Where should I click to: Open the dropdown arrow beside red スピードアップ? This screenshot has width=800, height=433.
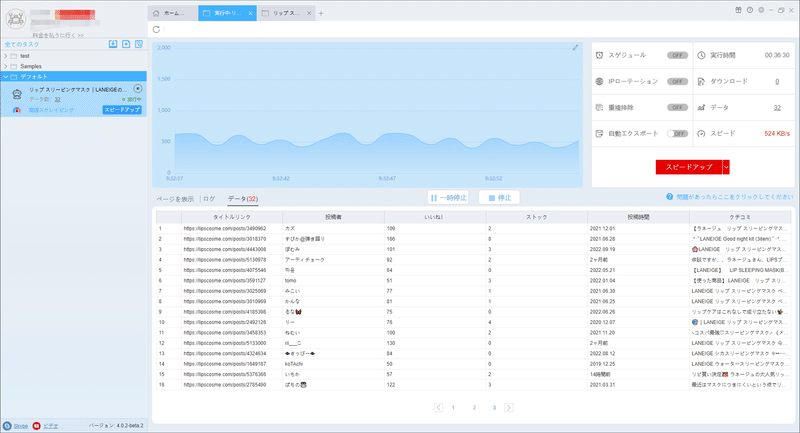coord(726,167)
